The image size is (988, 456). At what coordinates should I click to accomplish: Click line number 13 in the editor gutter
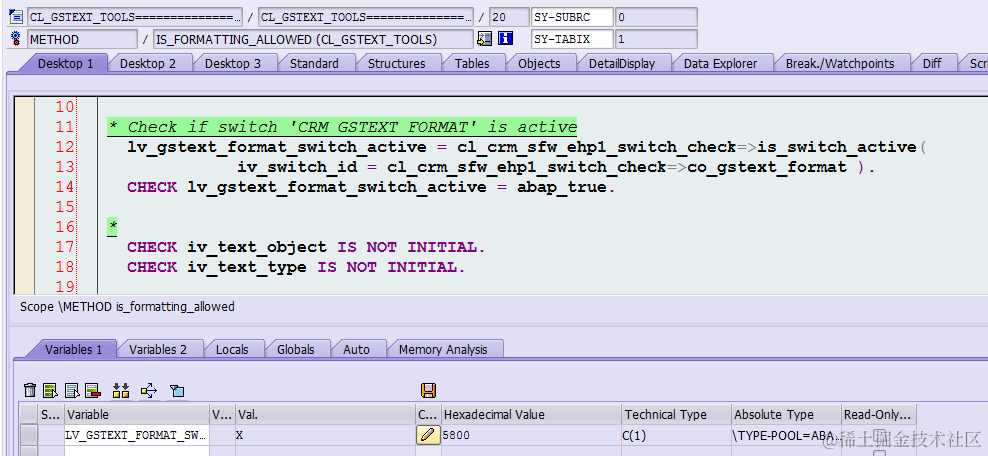[x=64, y=167]
